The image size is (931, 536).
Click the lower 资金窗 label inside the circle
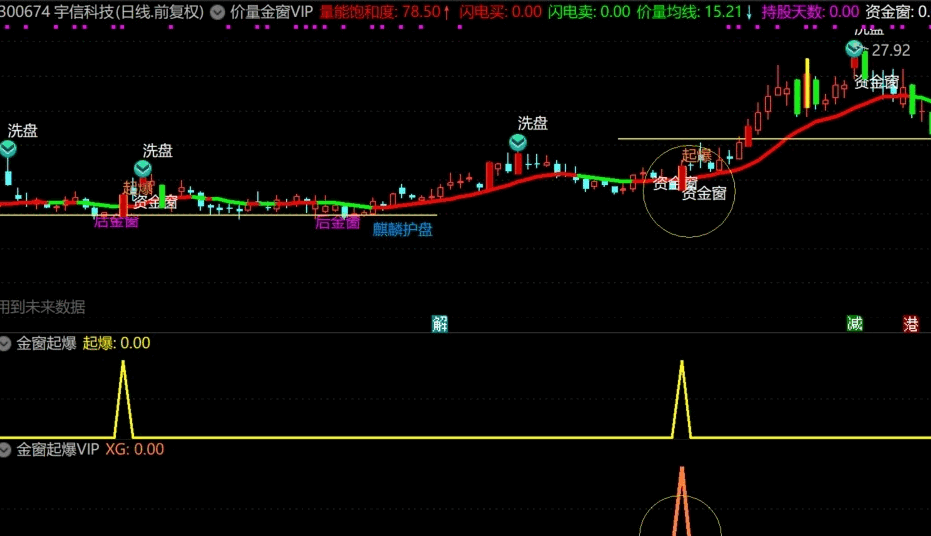704,194
